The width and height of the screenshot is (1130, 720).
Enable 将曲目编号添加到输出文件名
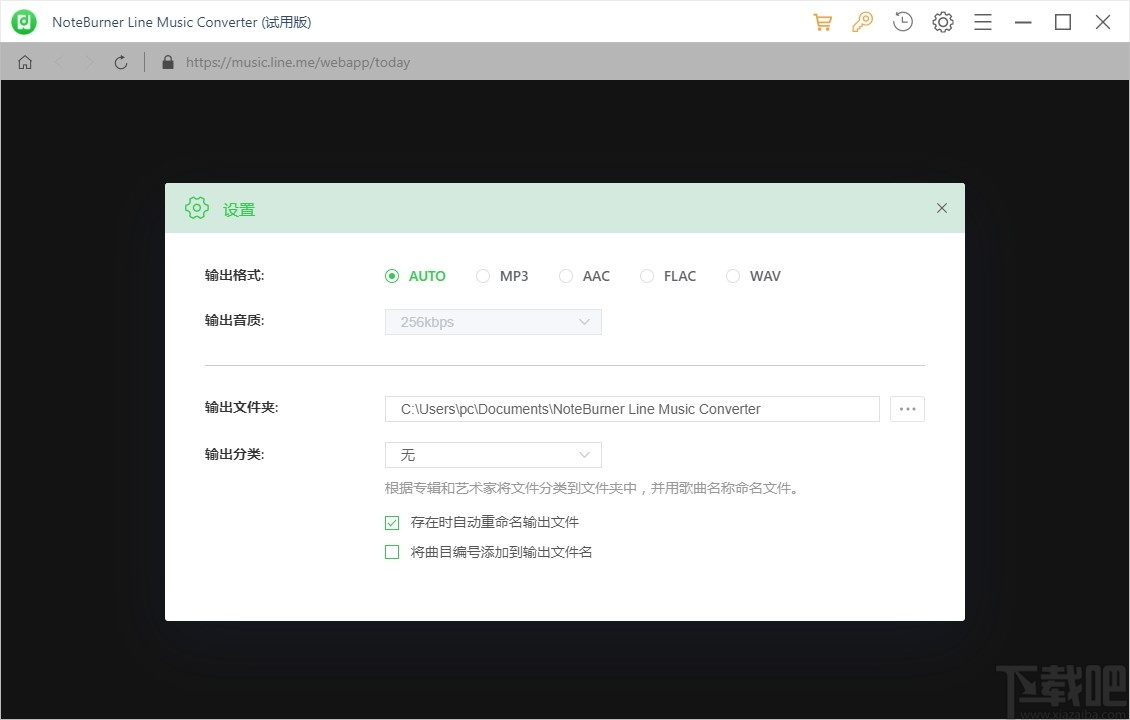coord(392,551)
